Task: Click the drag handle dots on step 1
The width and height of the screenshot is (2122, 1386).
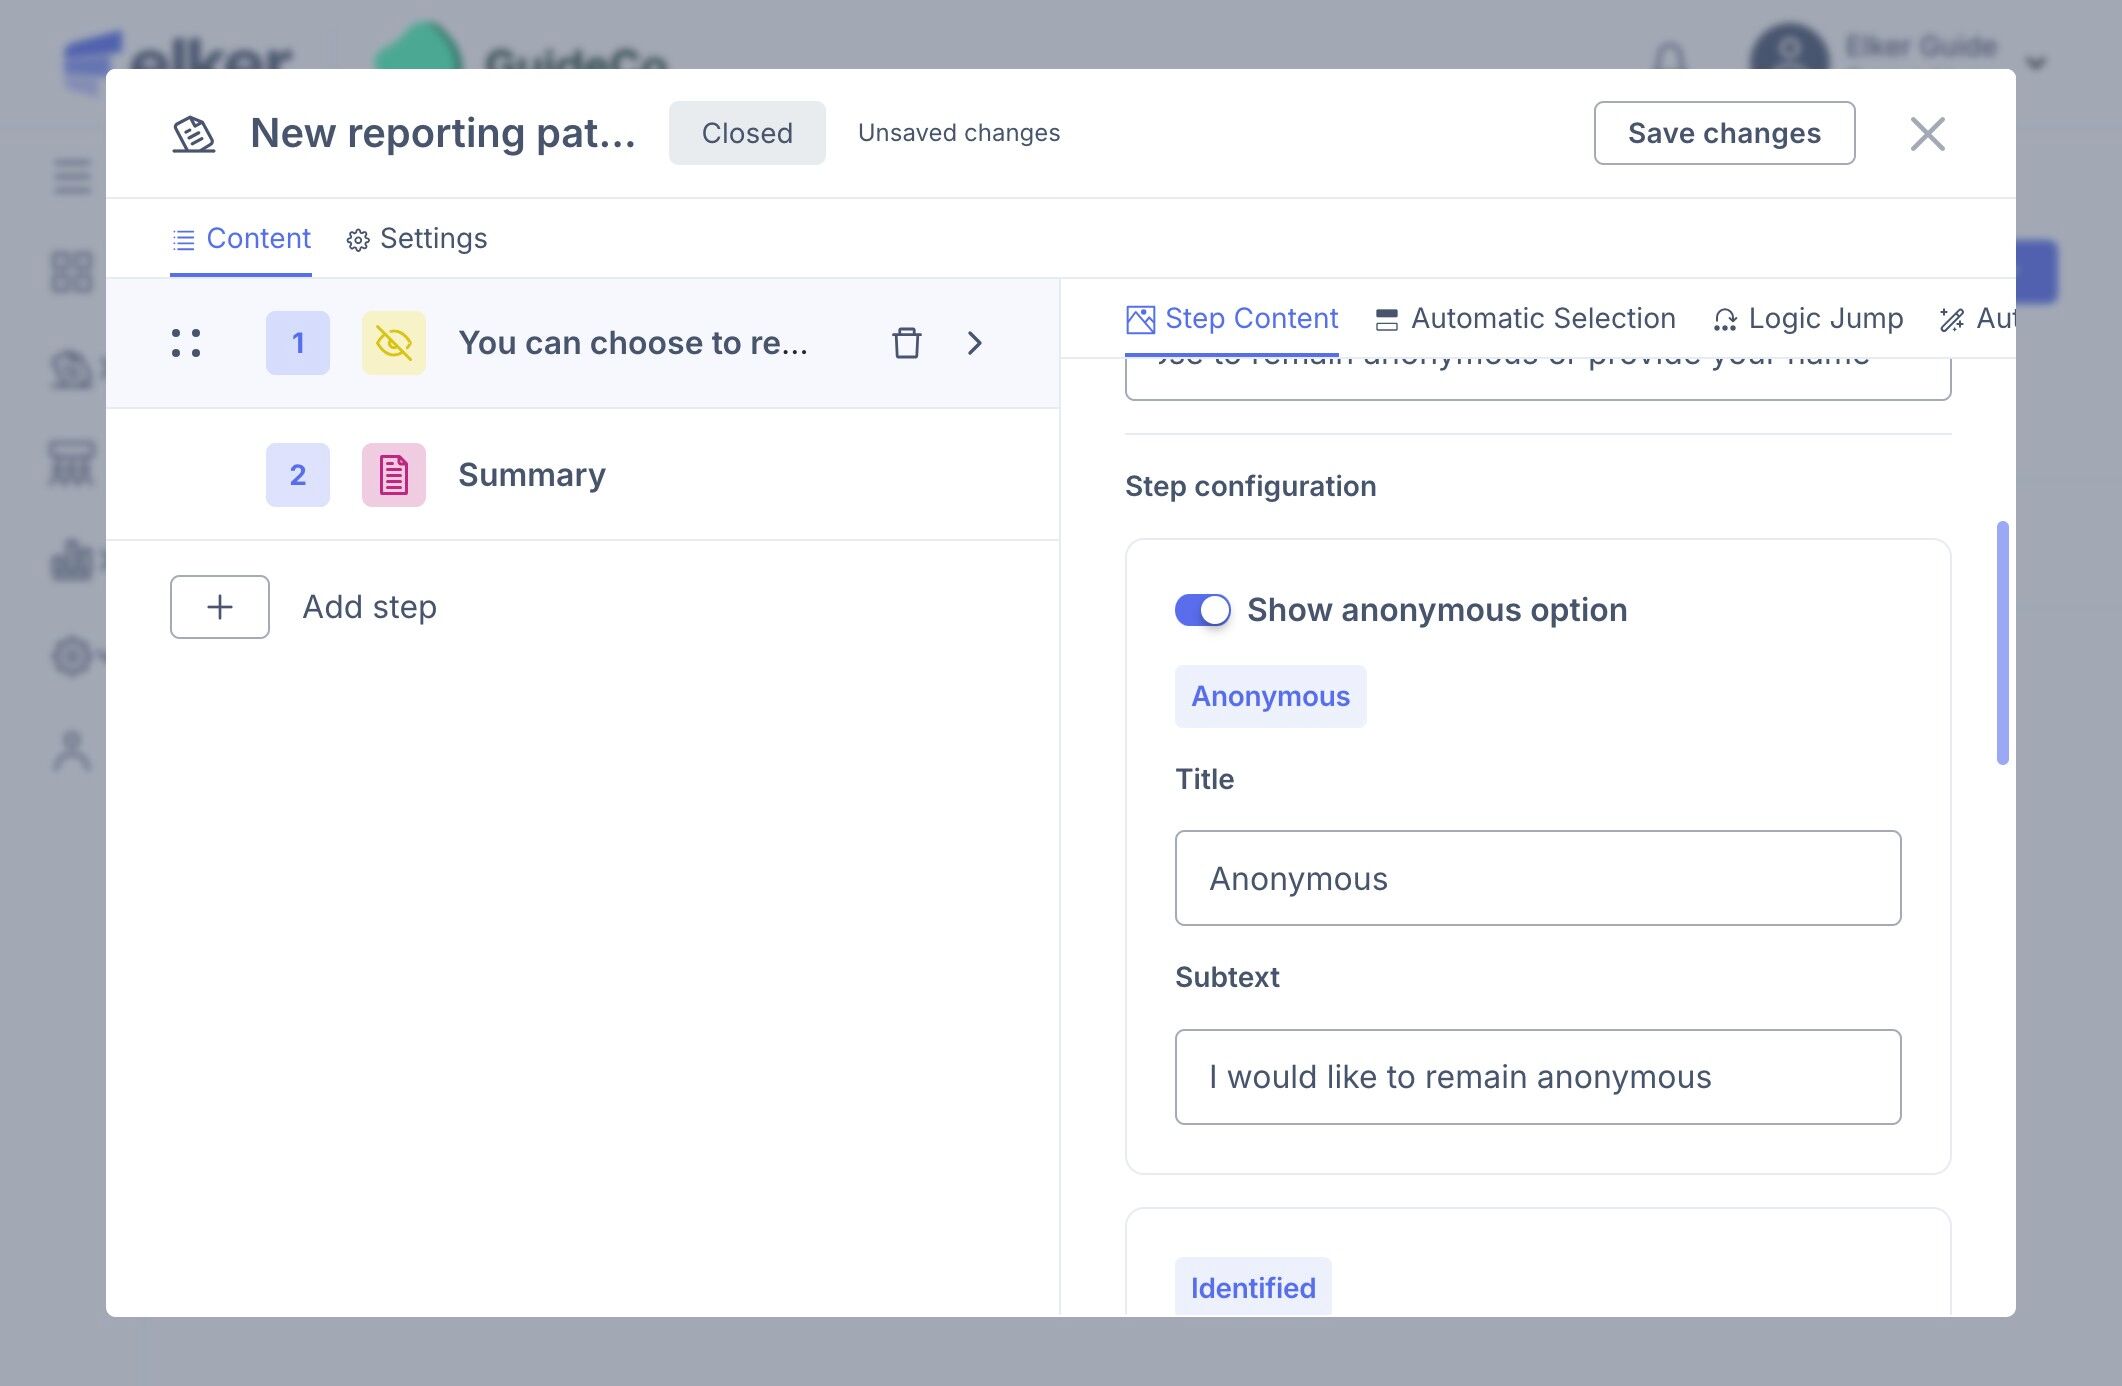Action: point(186,343)
